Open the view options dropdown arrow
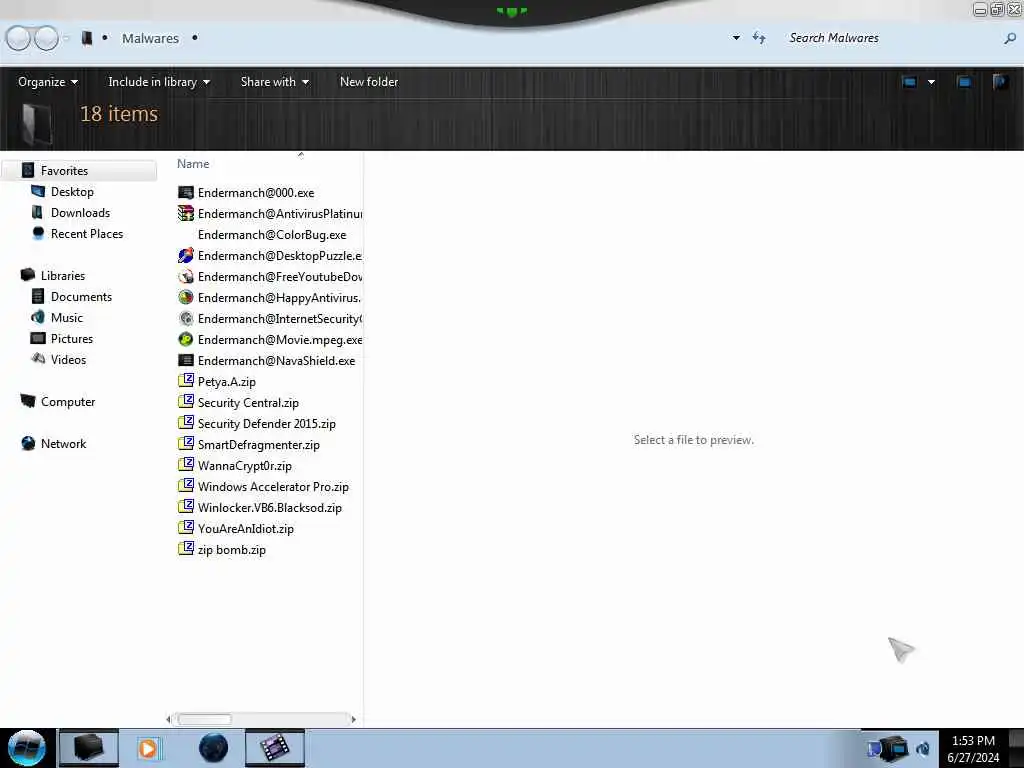 pos(931,82)
